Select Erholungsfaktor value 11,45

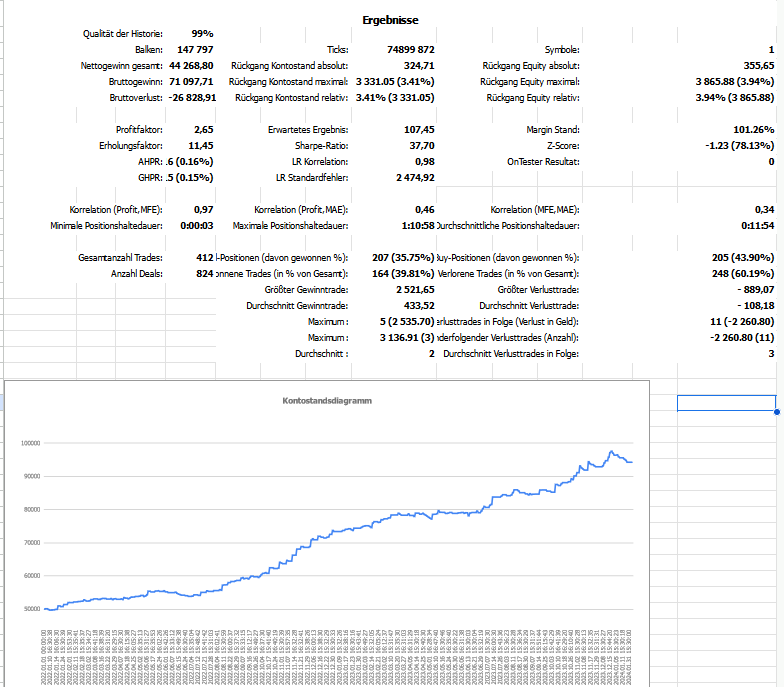[x=200, y=146]
